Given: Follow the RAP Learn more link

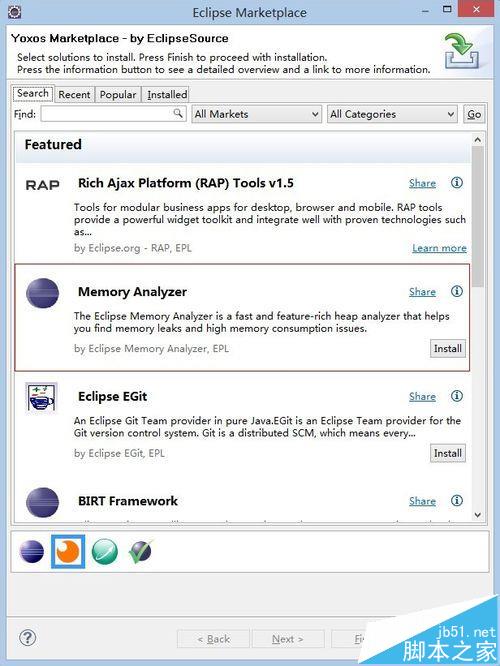Looking at the screenshot, I should [439, 248].
